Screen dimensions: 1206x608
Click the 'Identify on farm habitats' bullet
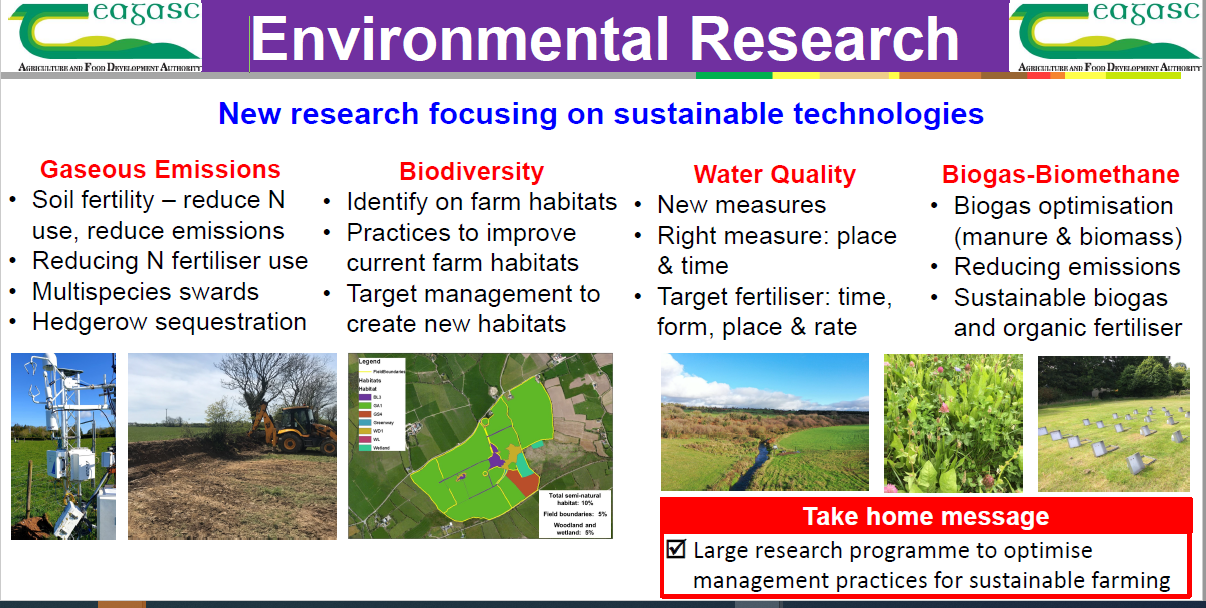(482, 202)
